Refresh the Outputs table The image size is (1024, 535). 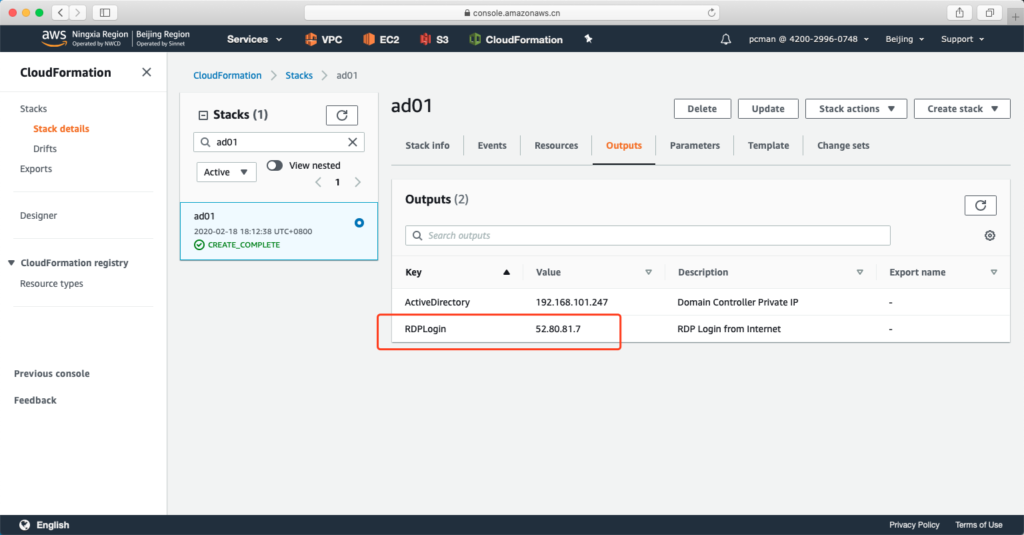(x=980, y=205)
